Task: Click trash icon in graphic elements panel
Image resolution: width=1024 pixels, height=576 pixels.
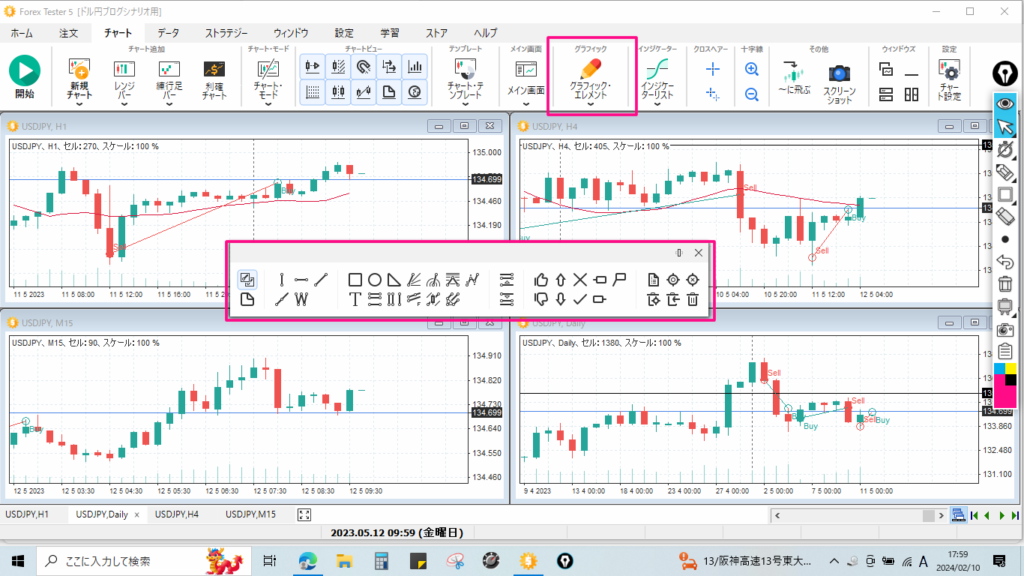Action: [x=693, y=300]
